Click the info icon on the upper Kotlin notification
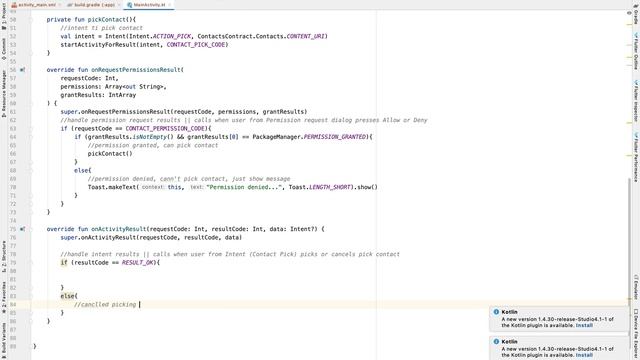This screenshot has width=640, height=360. click(x=496, y=312)
